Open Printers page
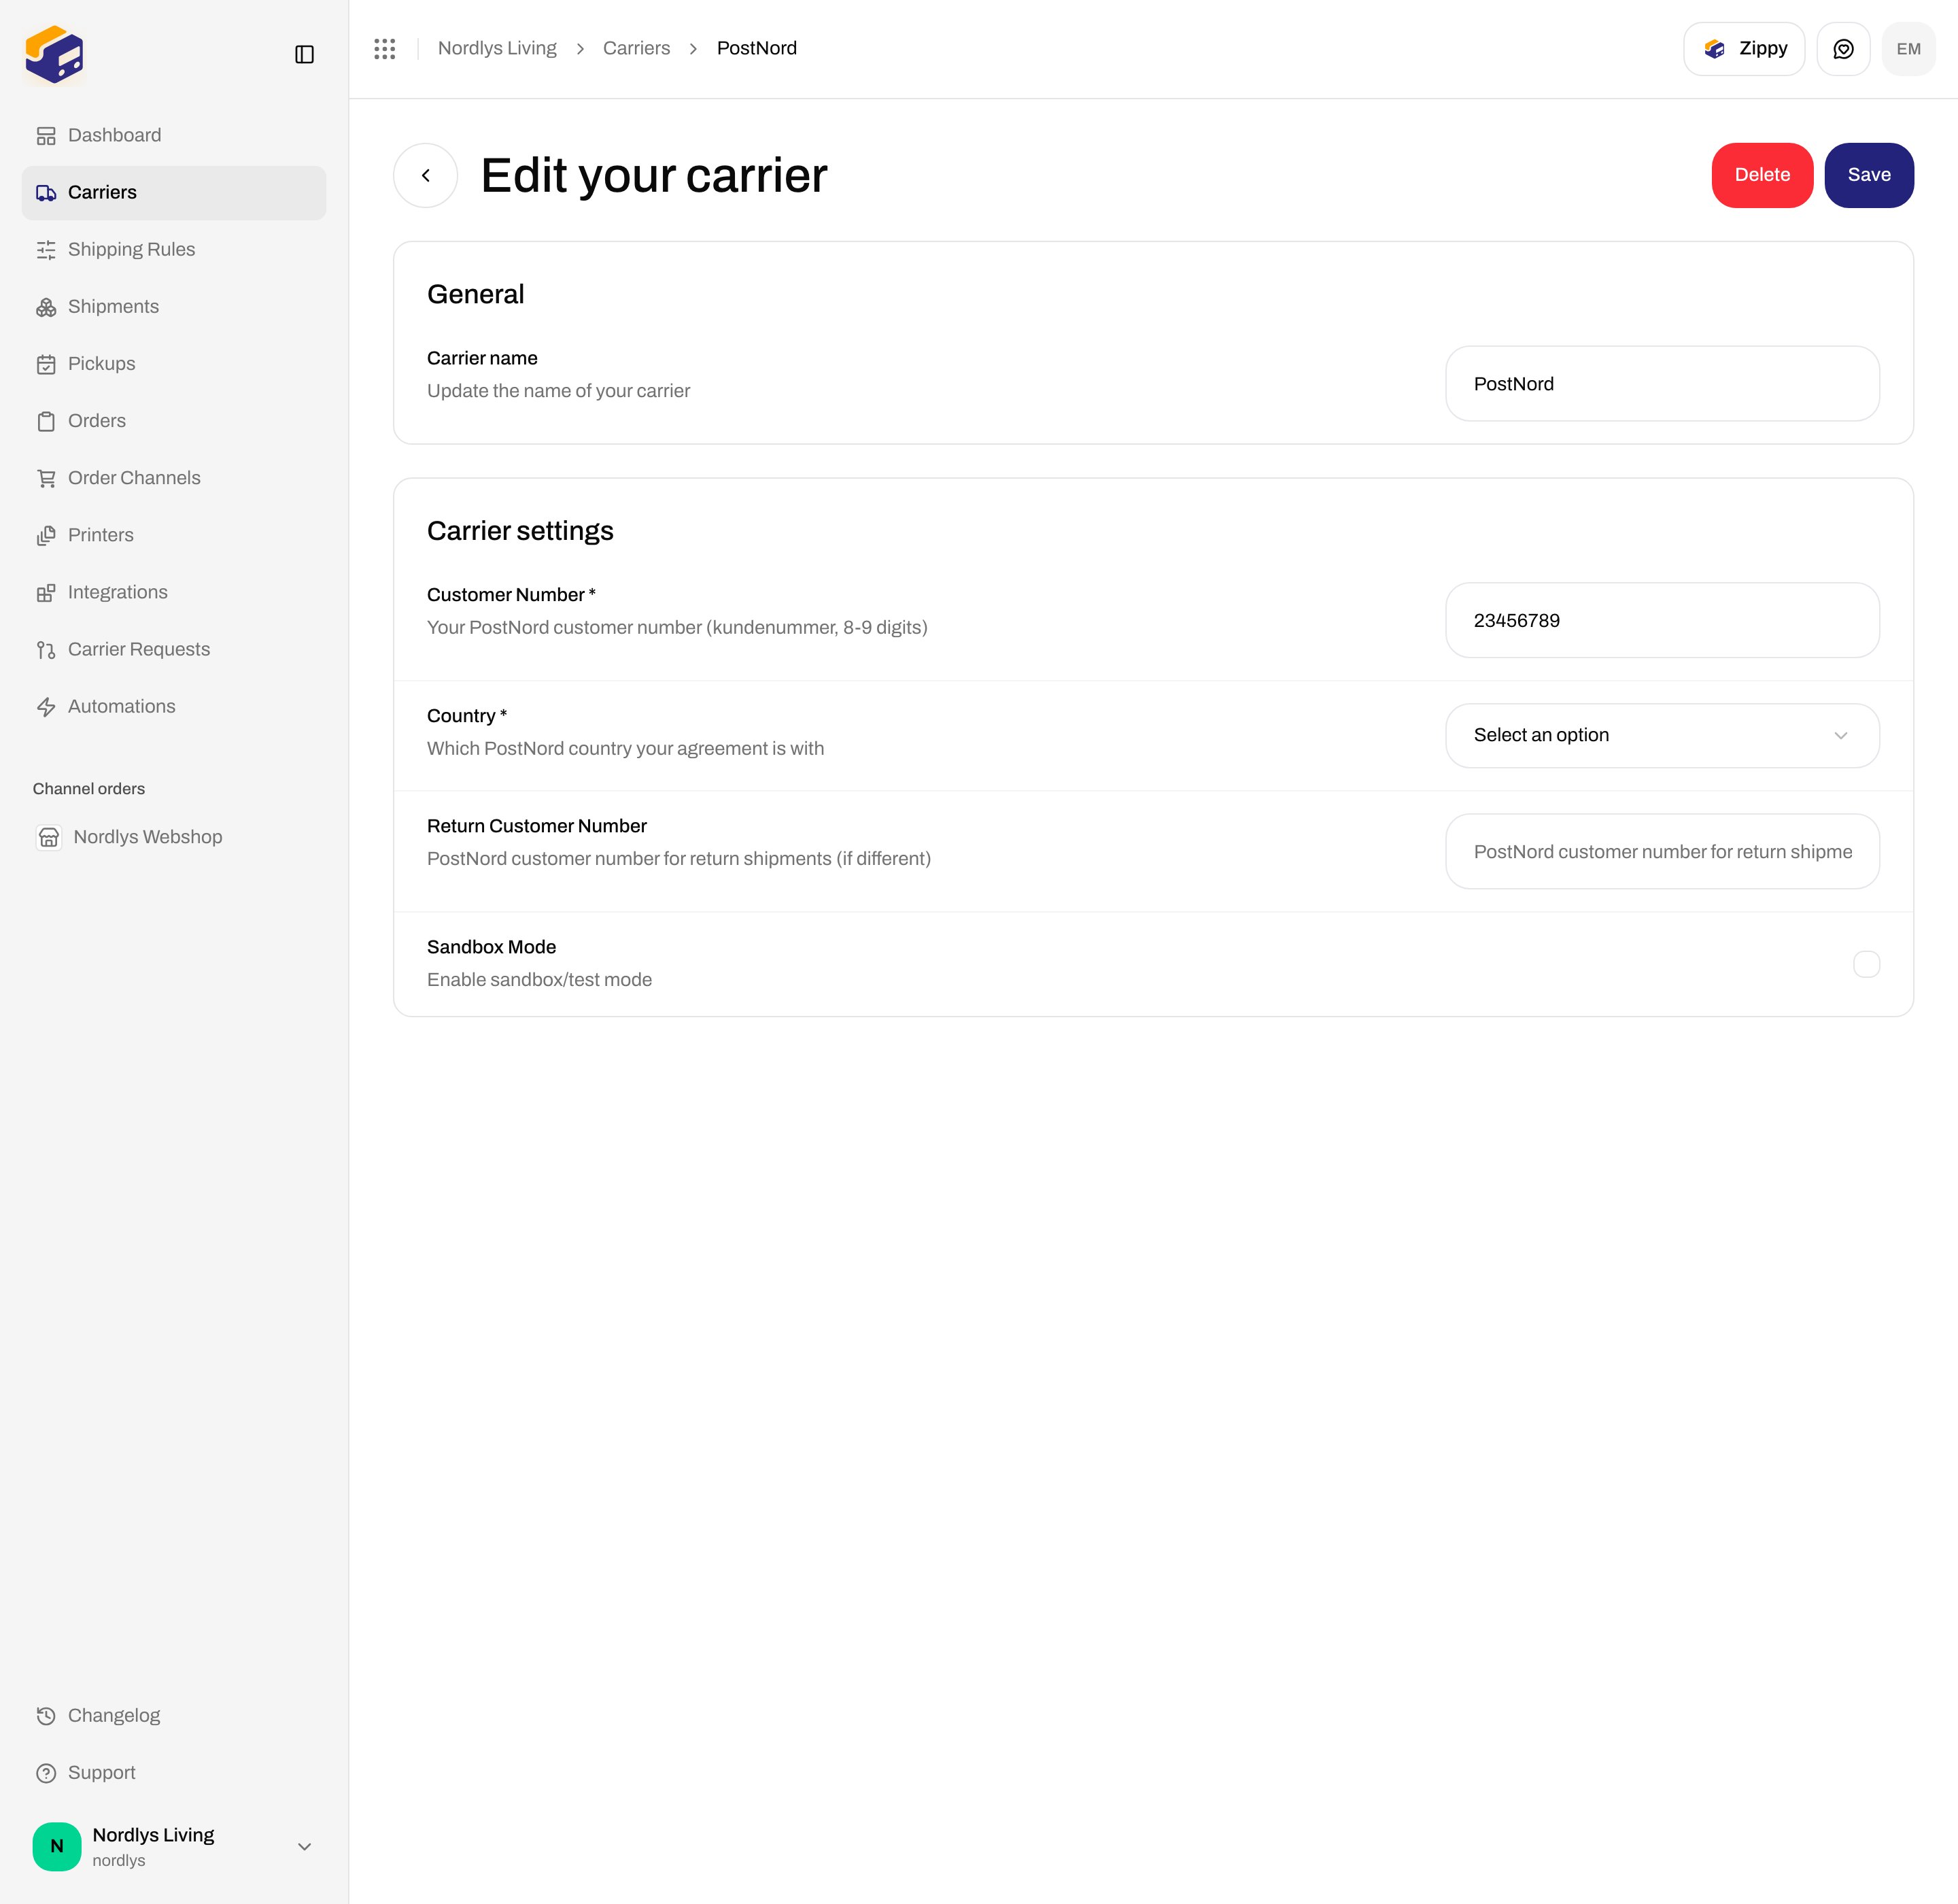Viewport: 1958px width, 1904px height. pyautogui.click(x=174, y=535)
